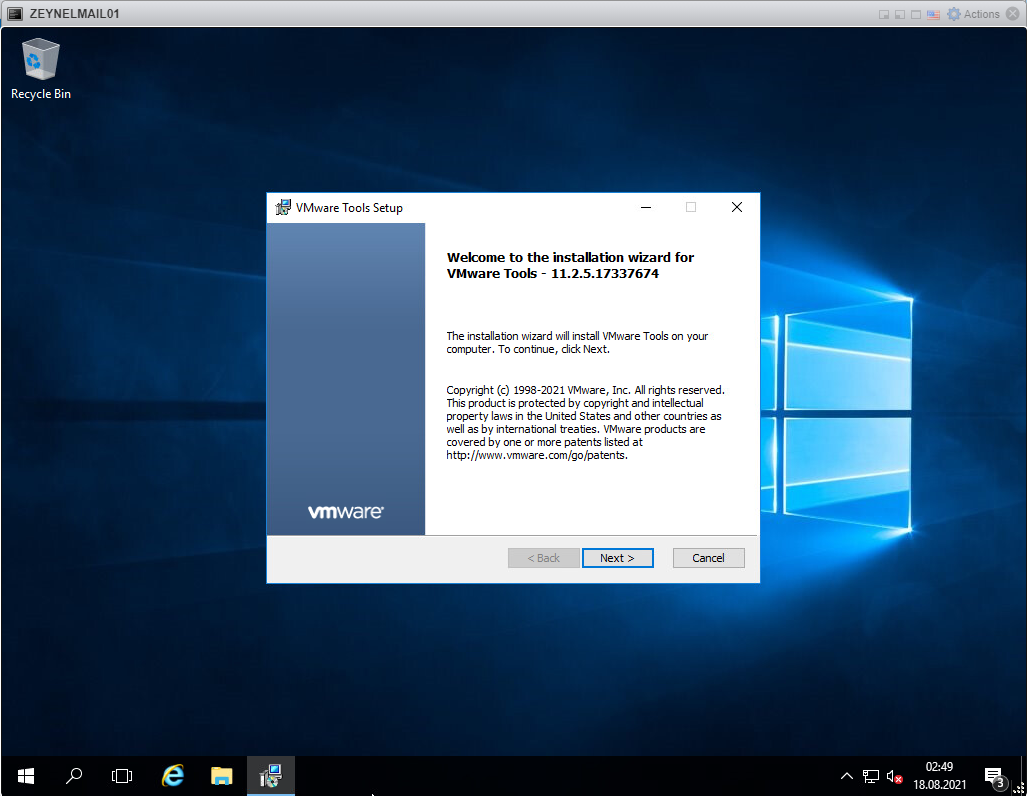The width and height of the screenshot is (1027, 796).
Task: Click the ZEYNELMAIL01 console icon
Action: pos(15,14)
